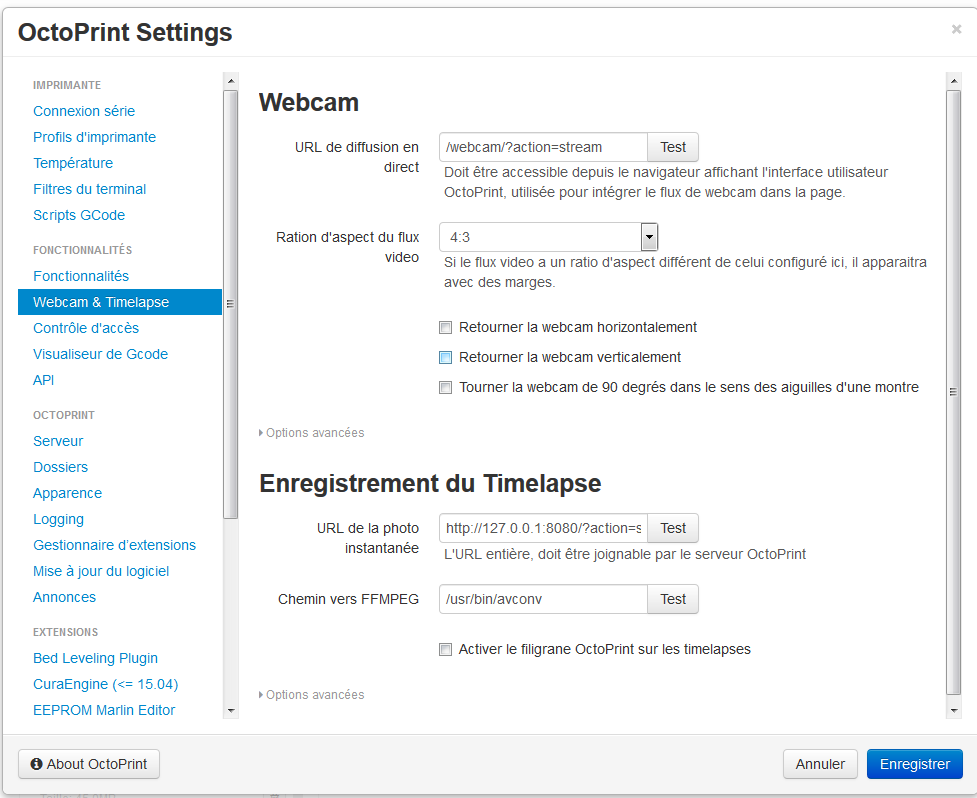Check rotate webcam 90 degrees option
Viewport: 977px width, 798px height.
click(446, 387)
